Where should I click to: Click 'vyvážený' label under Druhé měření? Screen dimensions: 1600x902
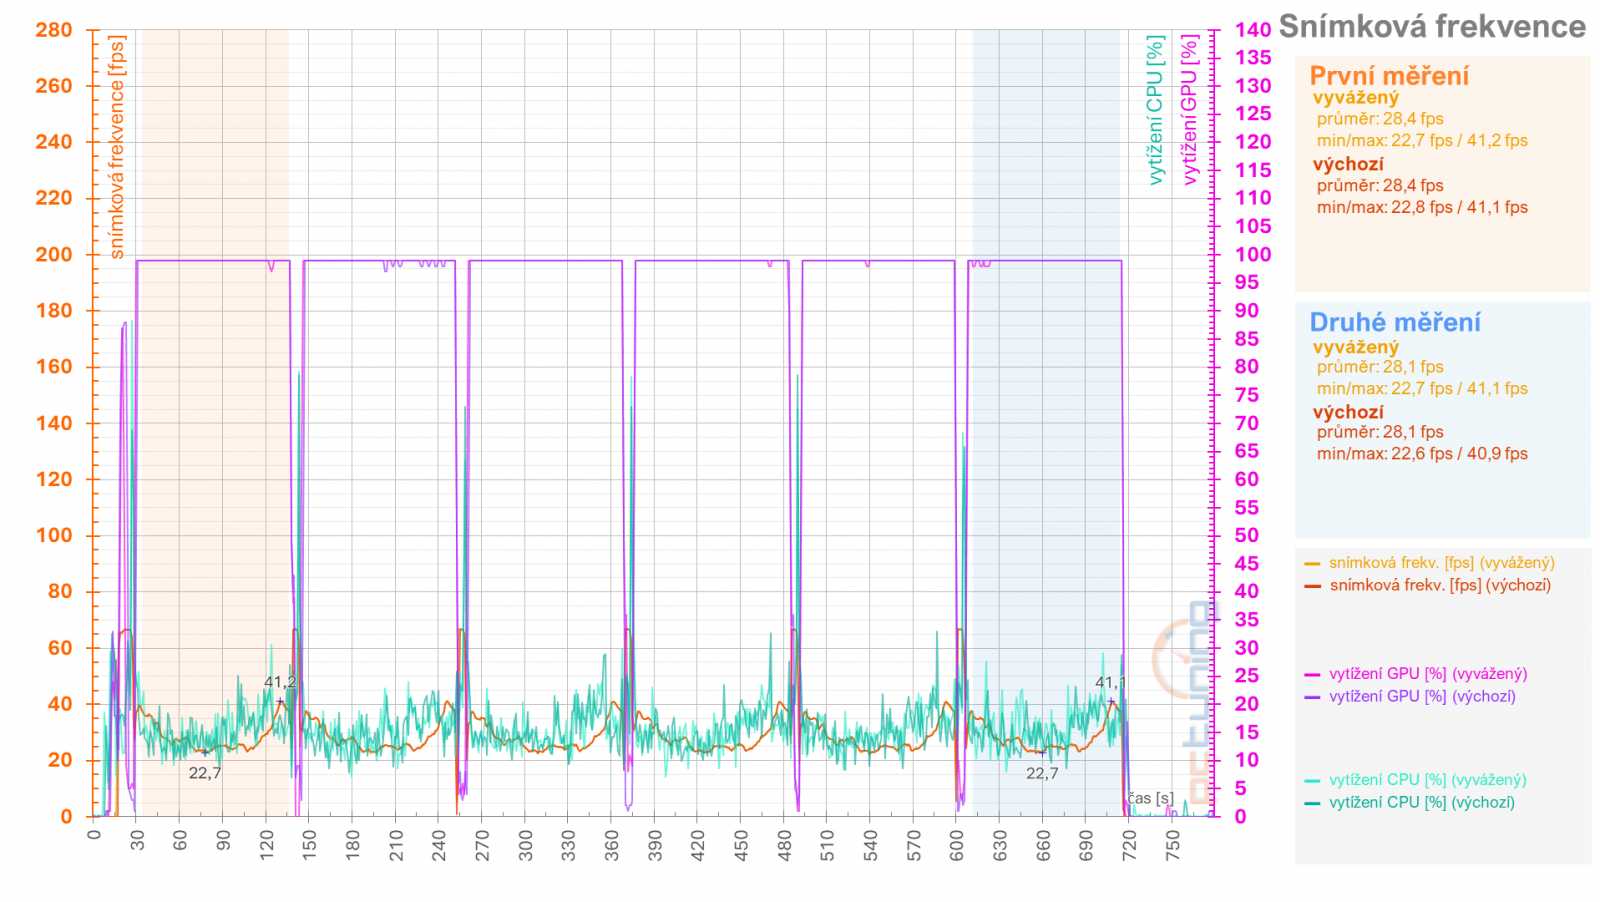1356,347
